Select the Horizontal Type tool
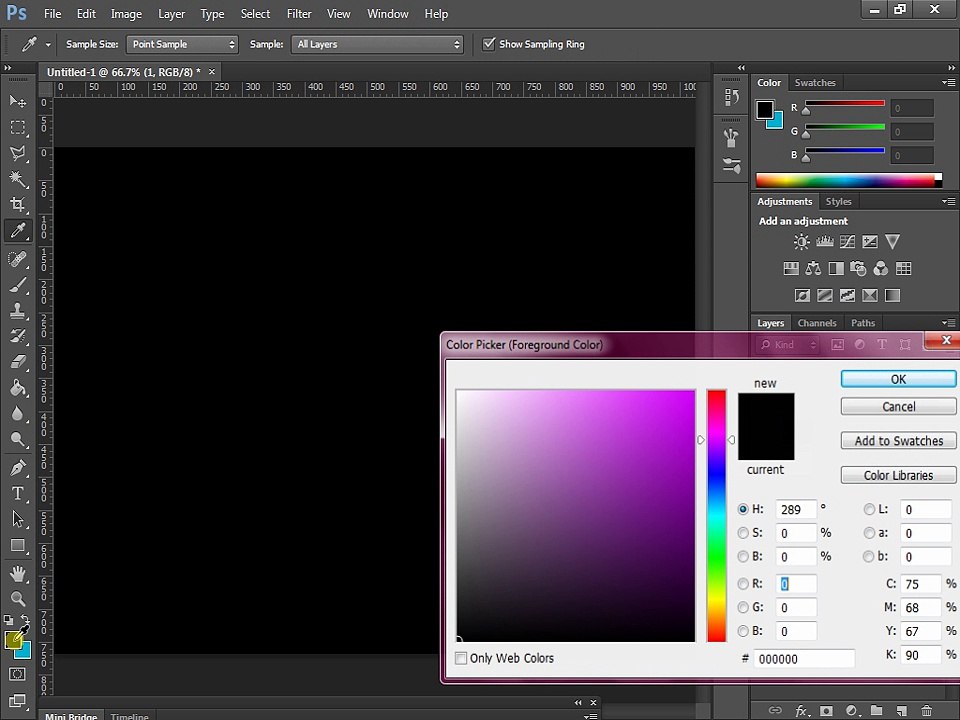The width and height of the screenshot is (960, 720). (18, 493)
